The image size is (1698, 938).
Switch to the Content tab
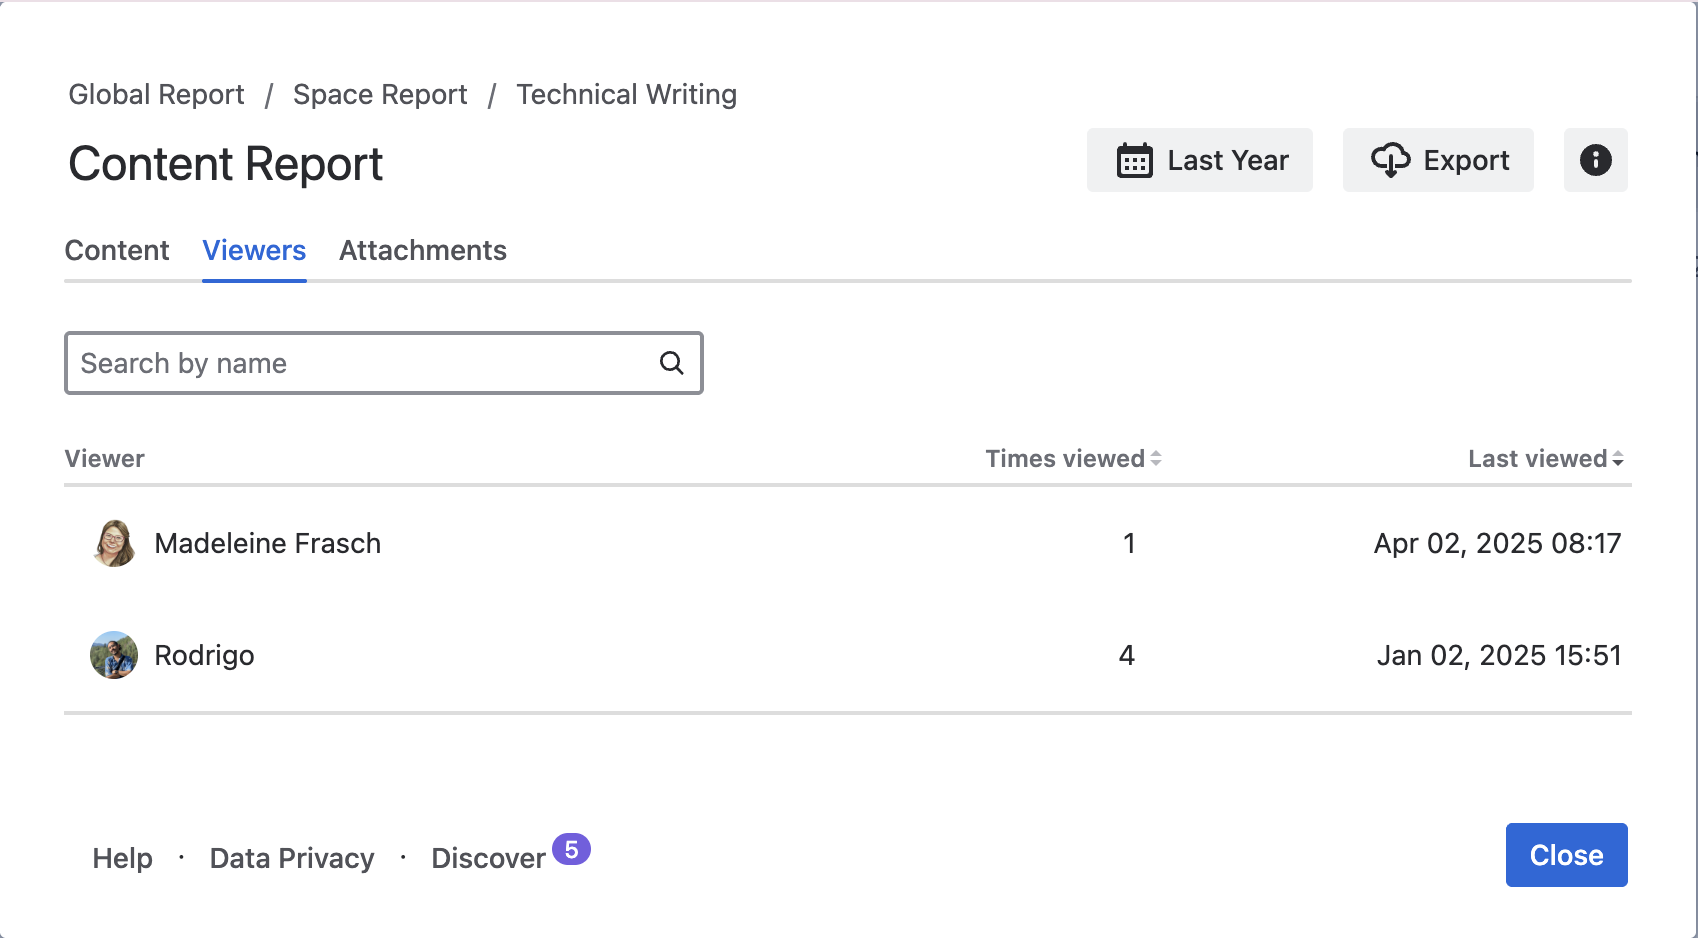[x=117, y=250]
